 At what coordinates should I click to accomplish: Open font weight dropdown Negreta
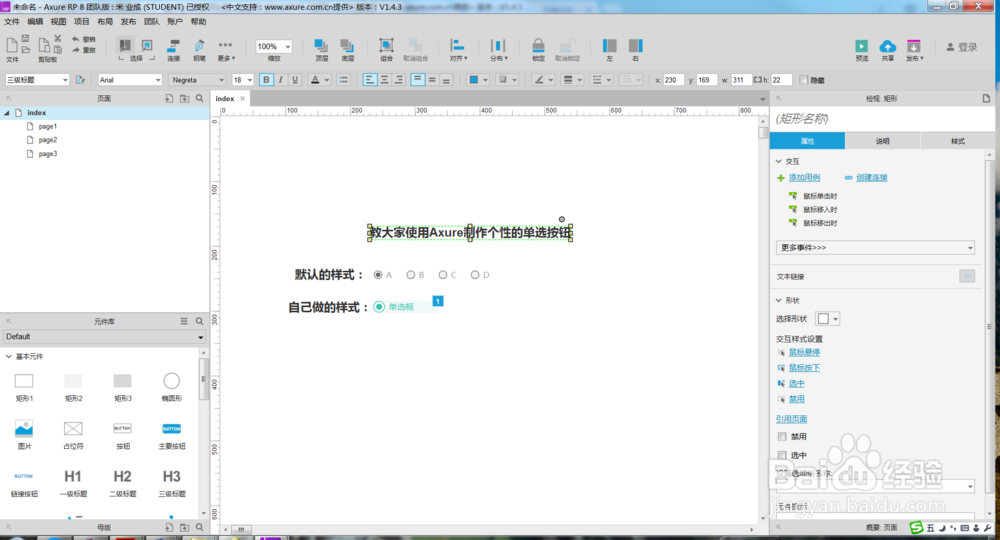coord(197,80)
